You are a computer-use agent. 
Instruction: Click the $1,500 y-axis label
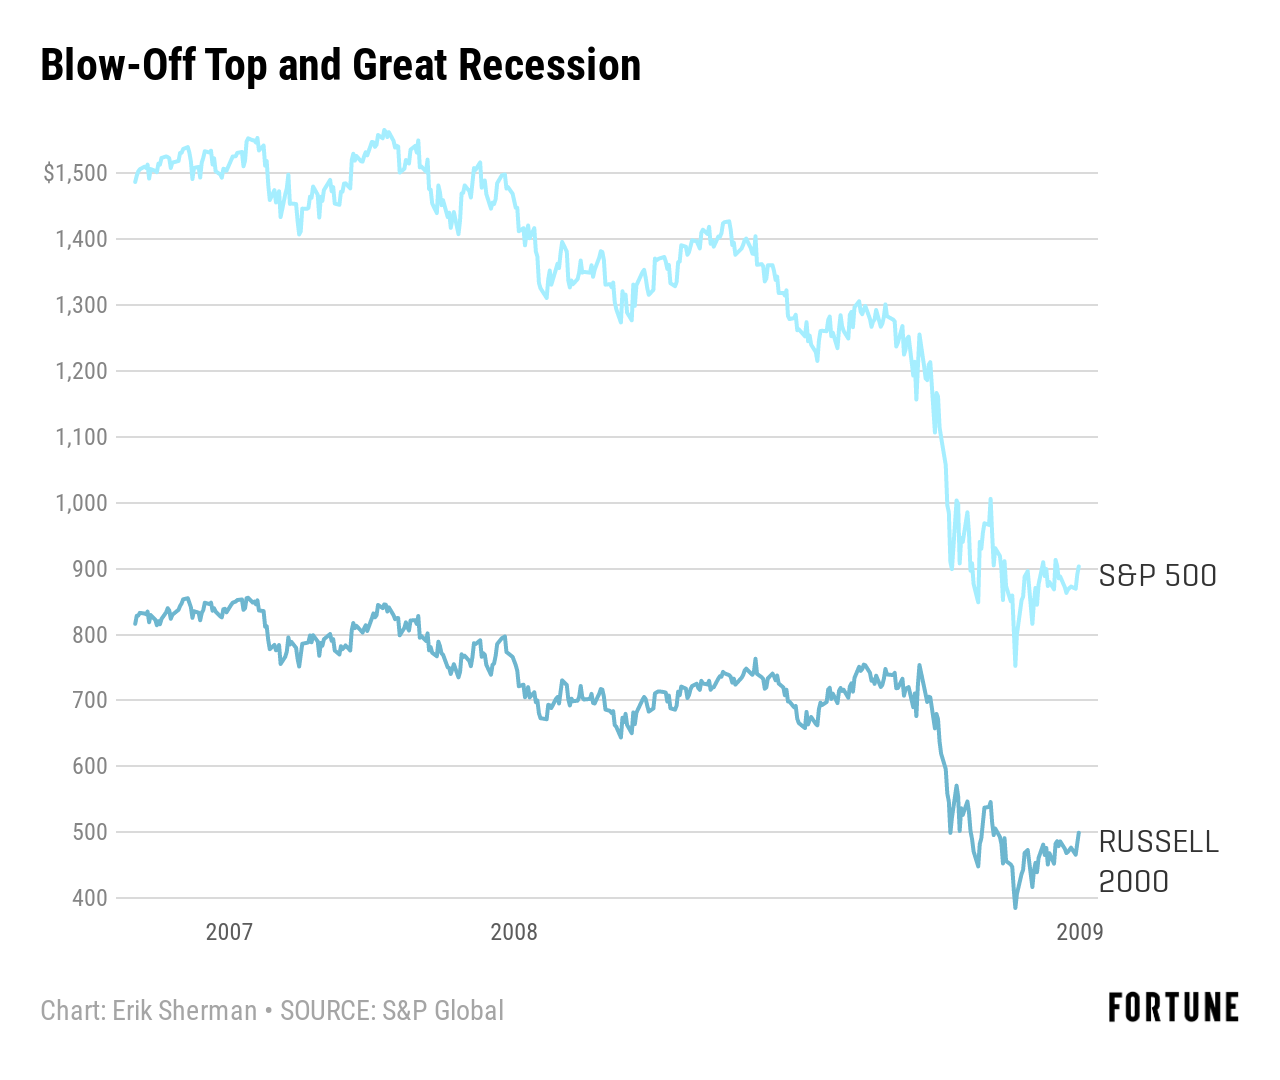point(75,173)
